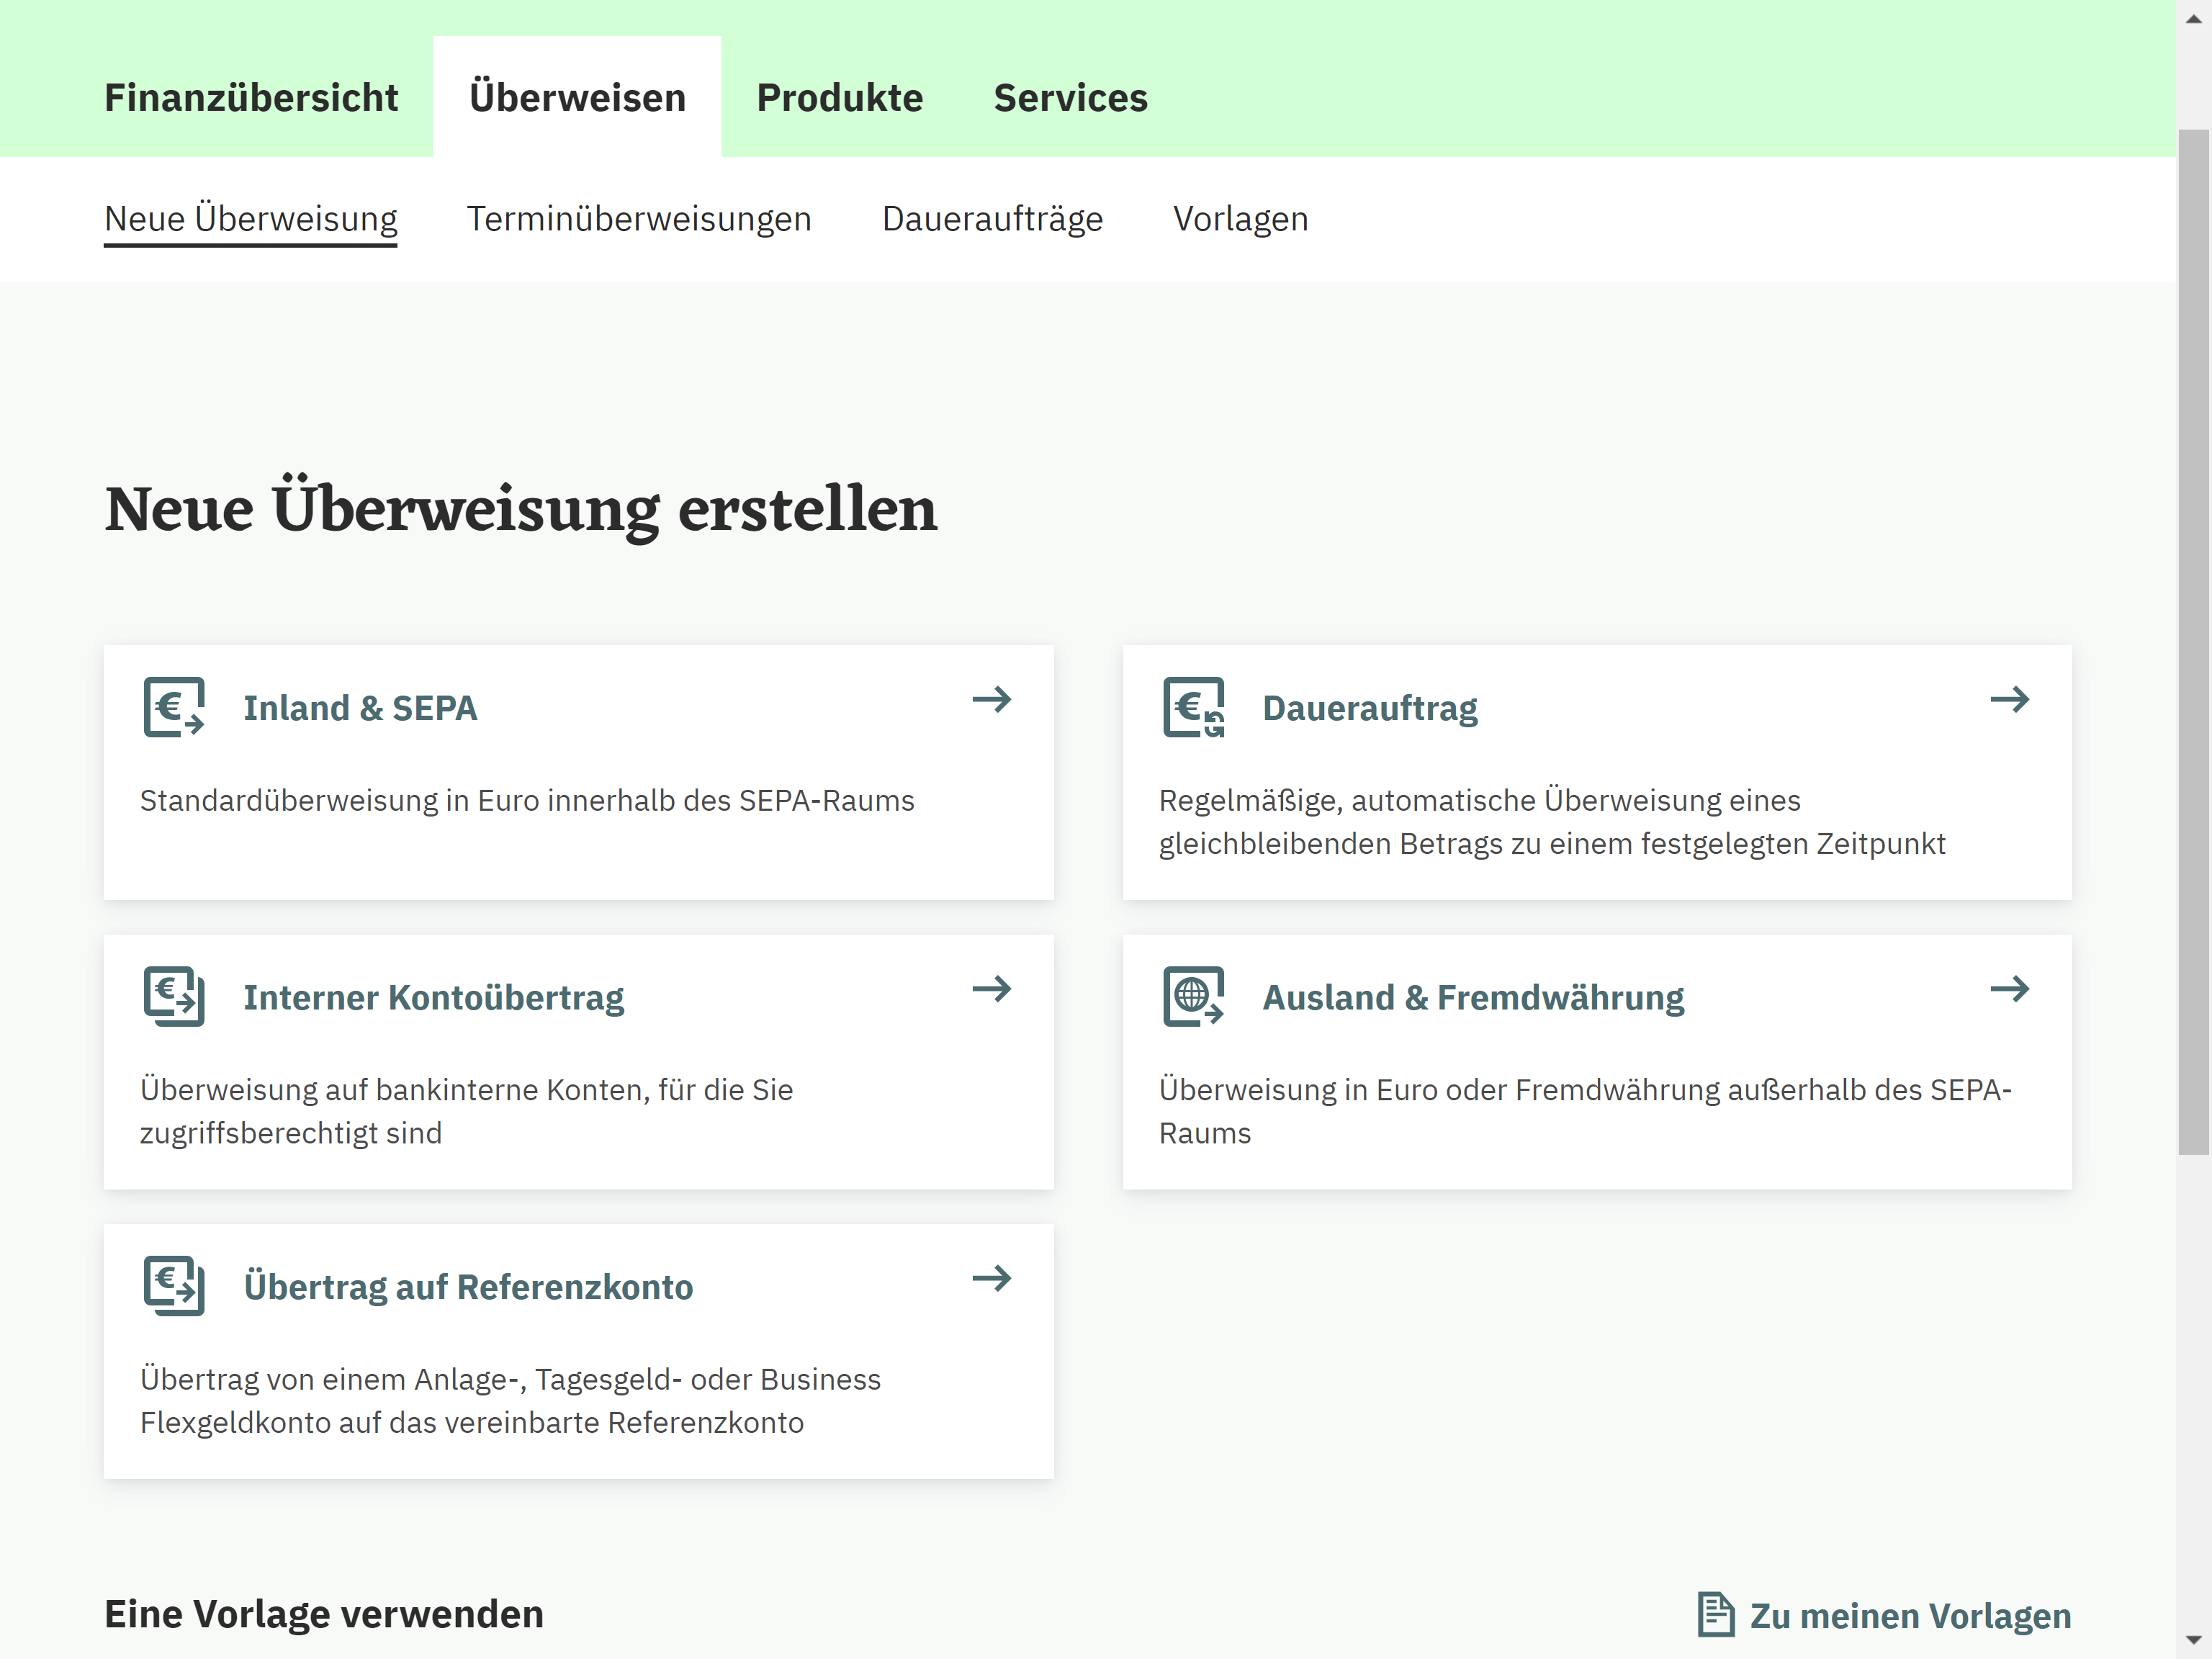
Task: Open Übertrag auf Referenzkonto title link
Action: tap(468, 1287)
